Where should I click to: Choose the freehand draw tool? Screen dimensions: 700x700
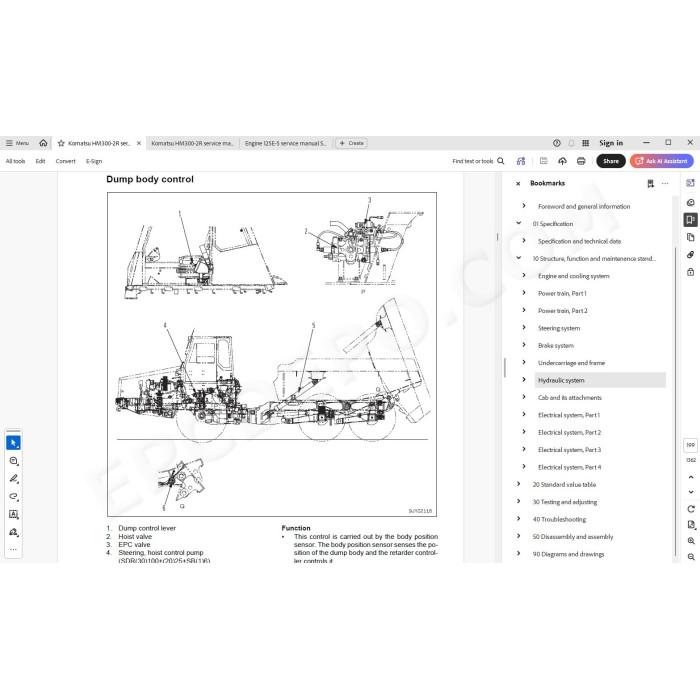(x=13, y=496)
